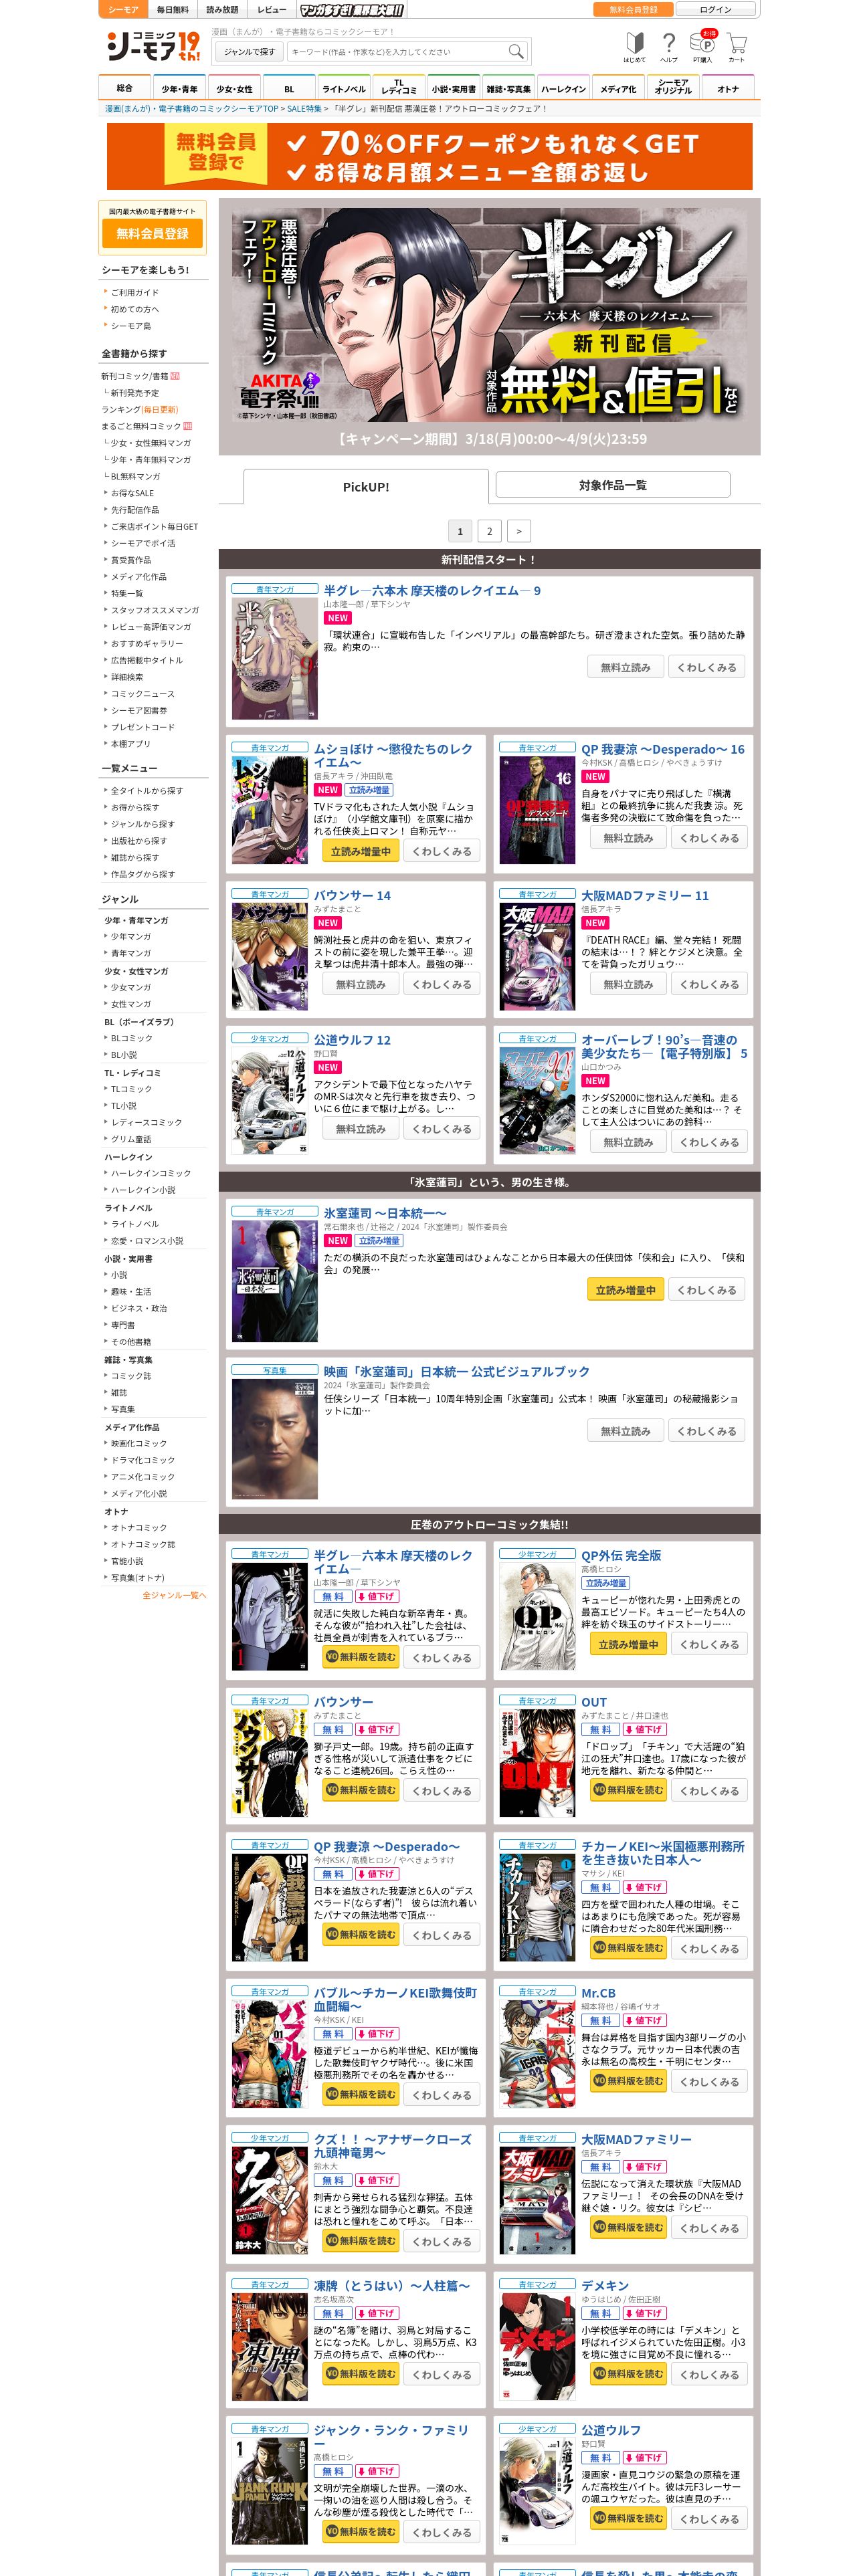Viewport: 859px width, 2576px height.
Task: Open the 公道ウルフ 12 title link
Action: pos(352,1040)
